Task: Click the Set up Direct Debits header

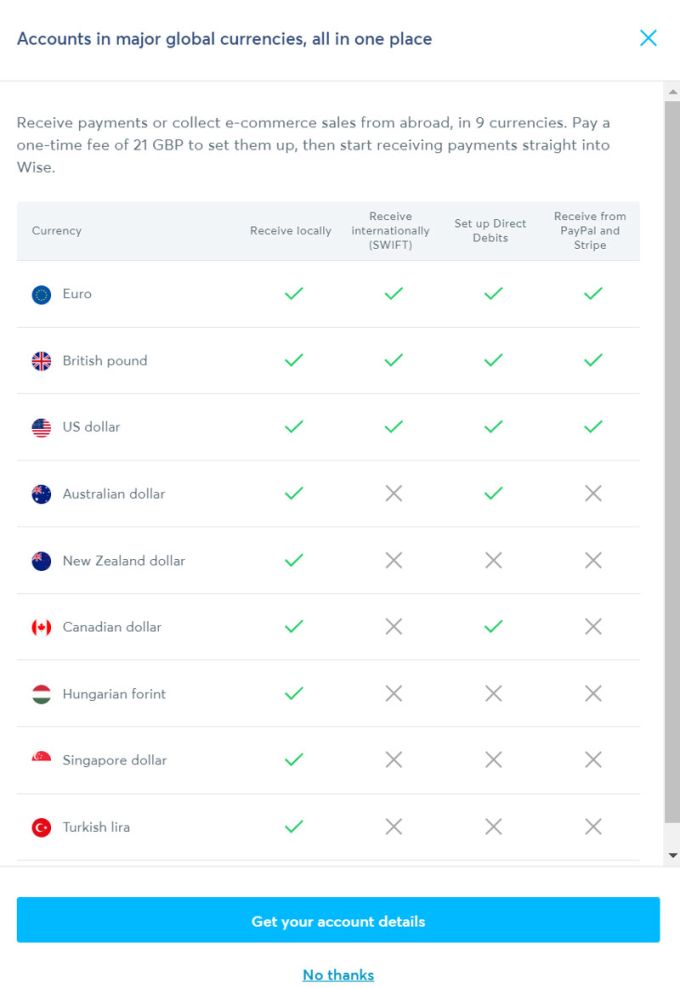Action: tap(490, 231)
